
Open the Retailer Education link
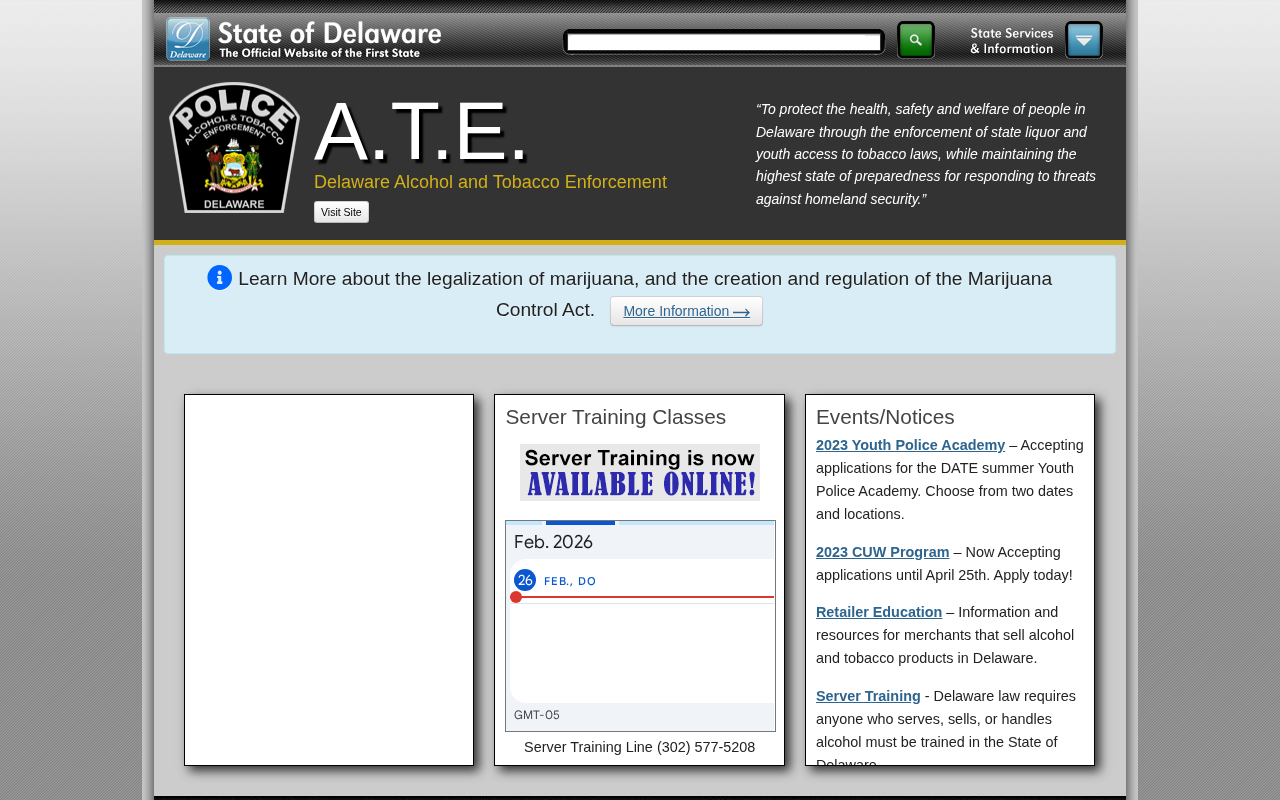tap(879, 612)
